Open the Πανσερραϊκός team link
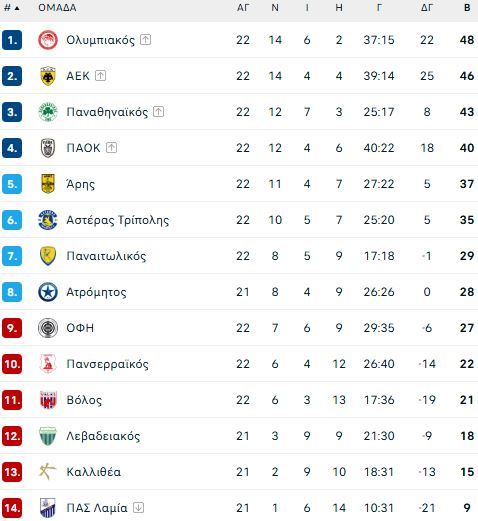 (107, 364)
